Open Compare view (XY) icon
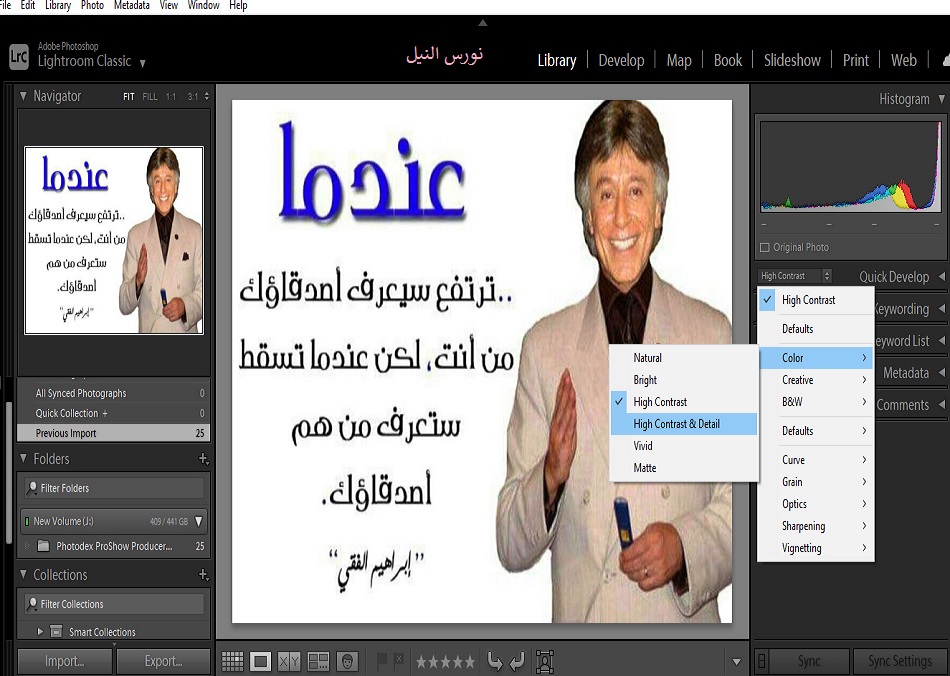Screen dimensions: 950x676 (x=289, y=661)
